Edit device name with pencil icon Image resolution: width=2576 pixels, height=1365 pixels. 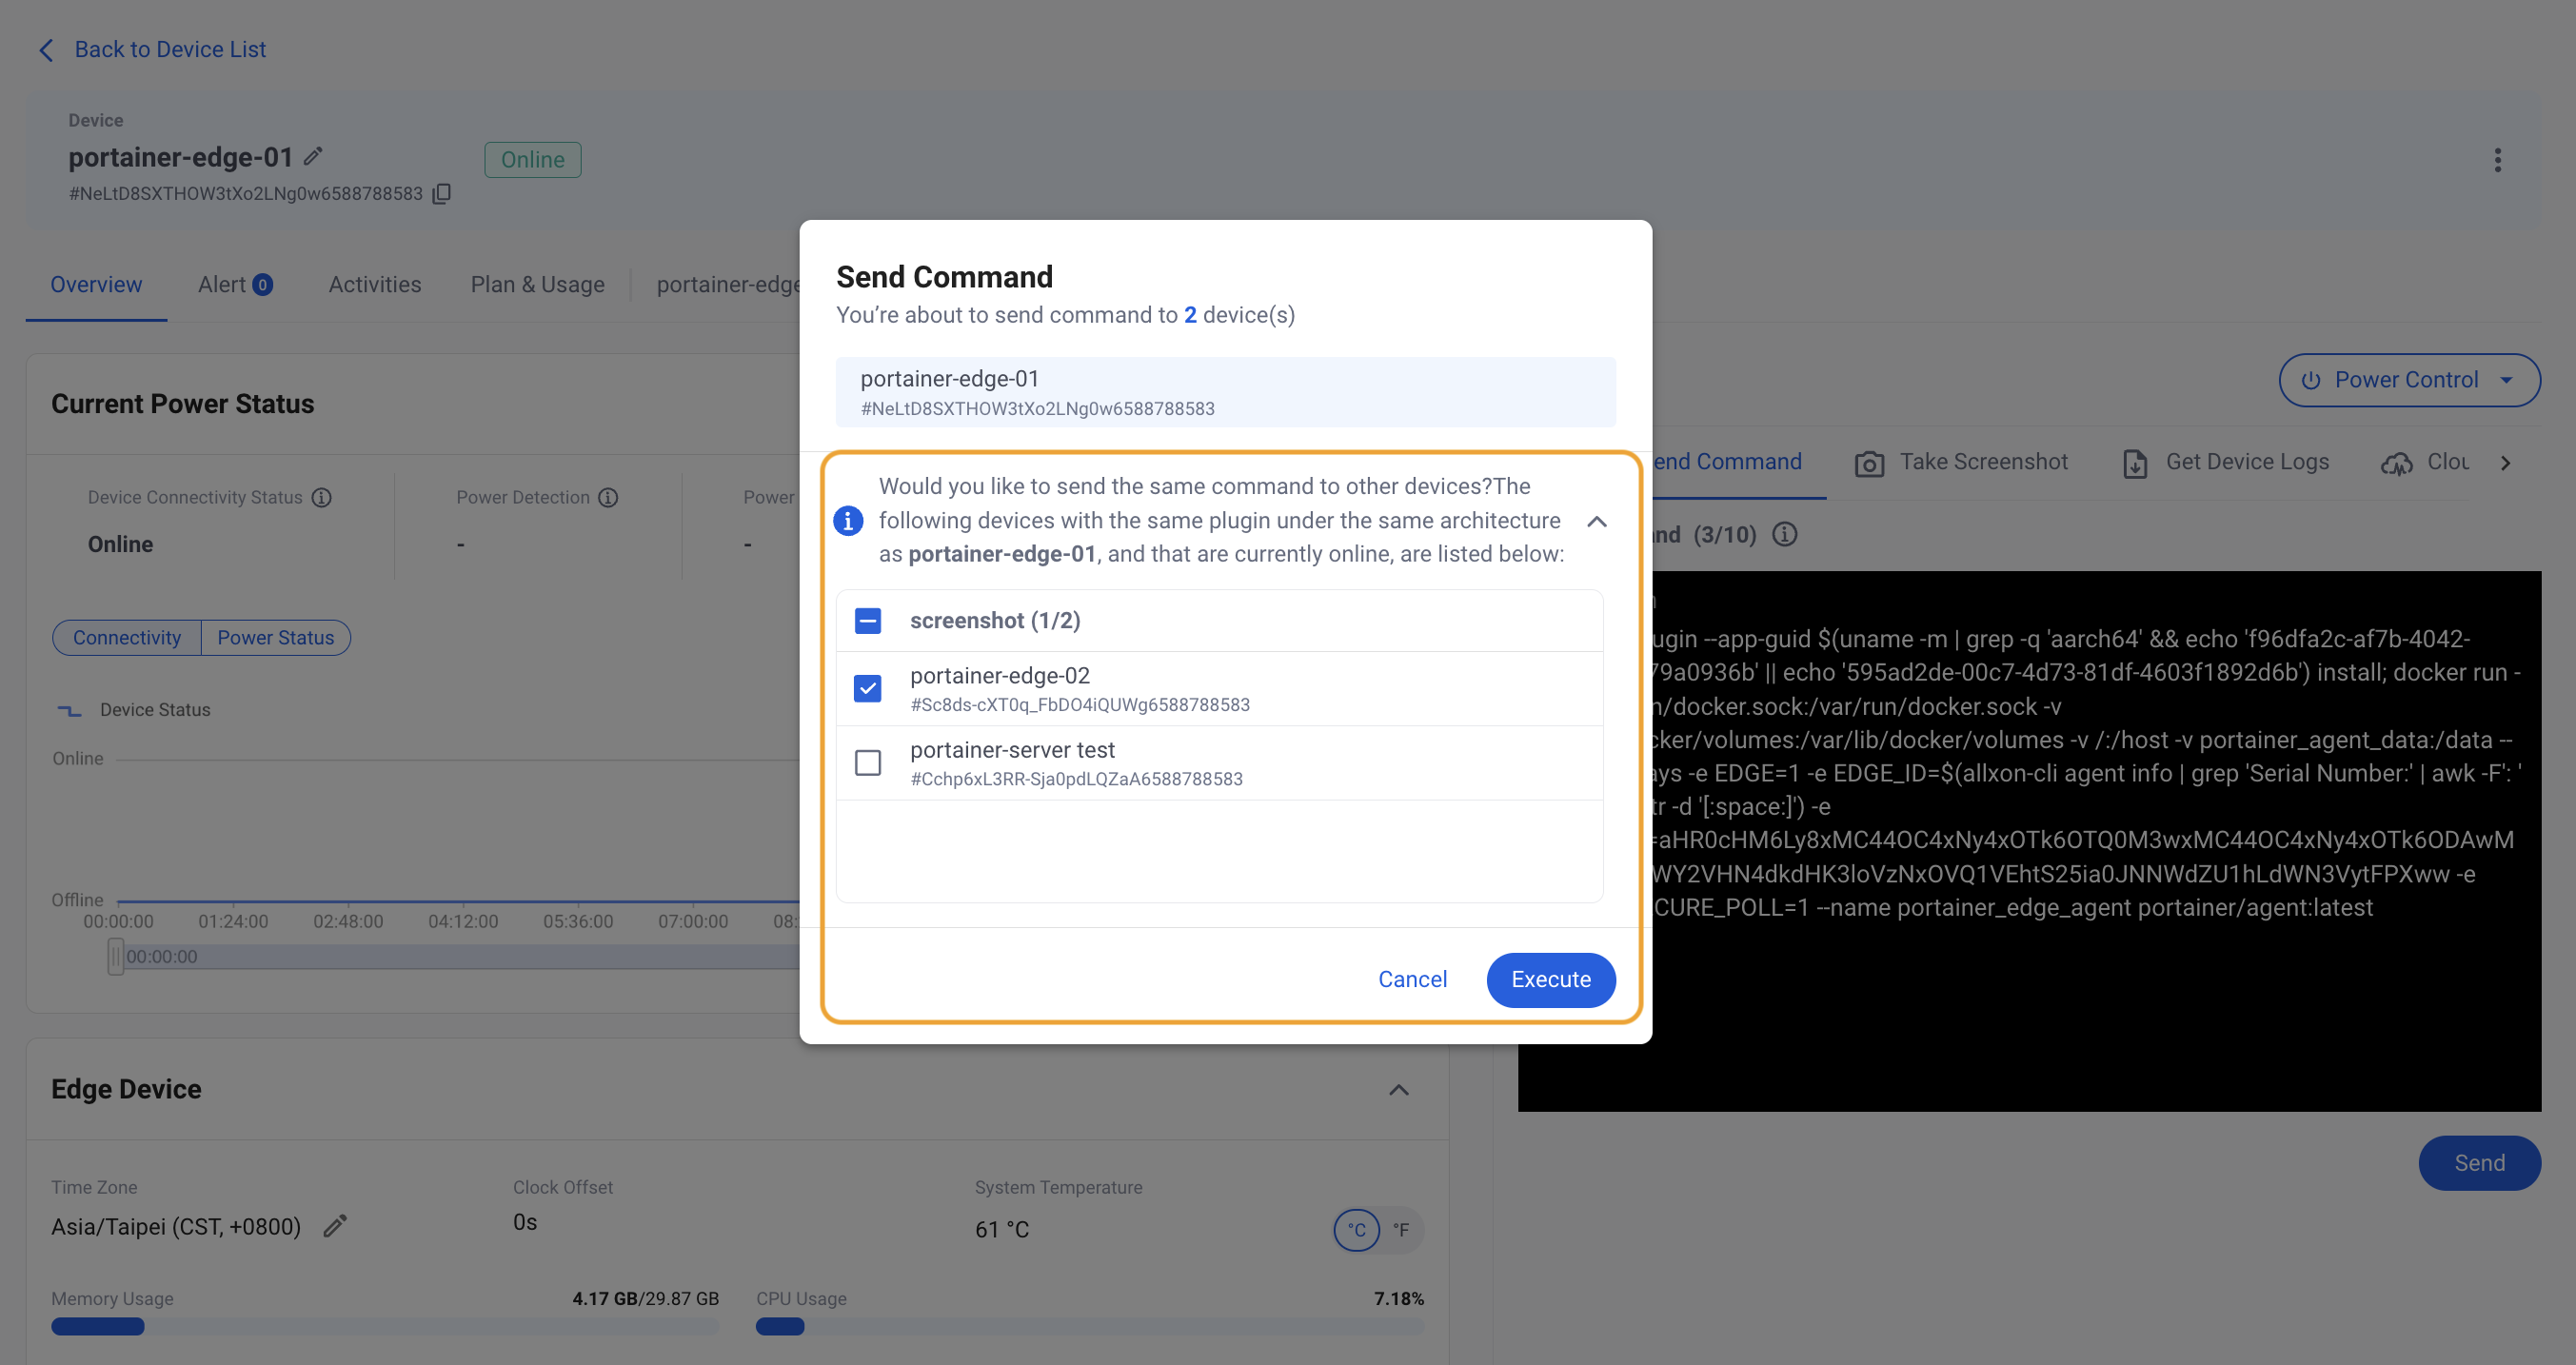click(x=313, y=157)
